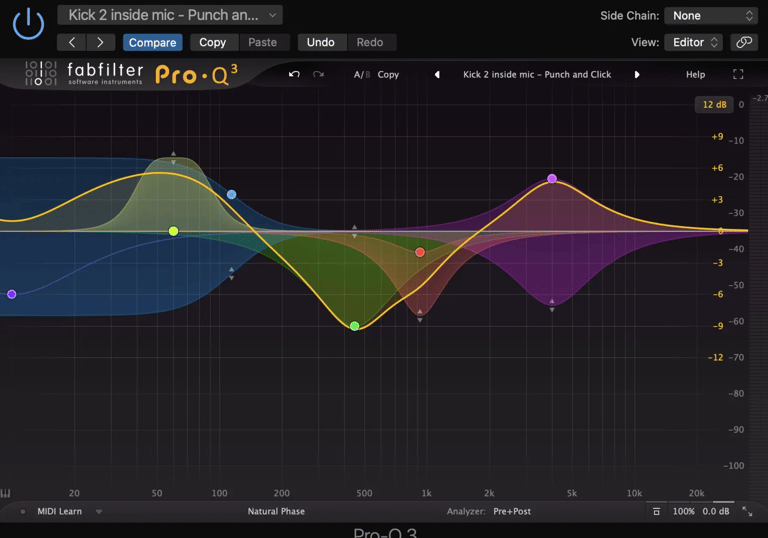
Task: Click the FabFilter undo curved arrow icon
Action: coord(294,74)
